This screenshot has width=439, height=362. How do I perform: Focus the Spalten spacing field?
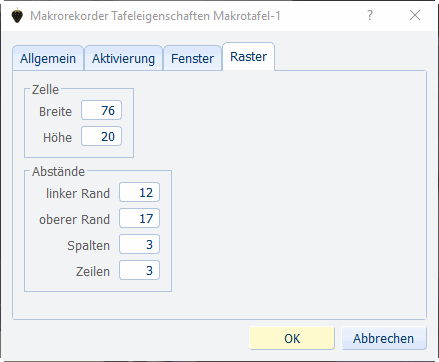tap(139, 244)
